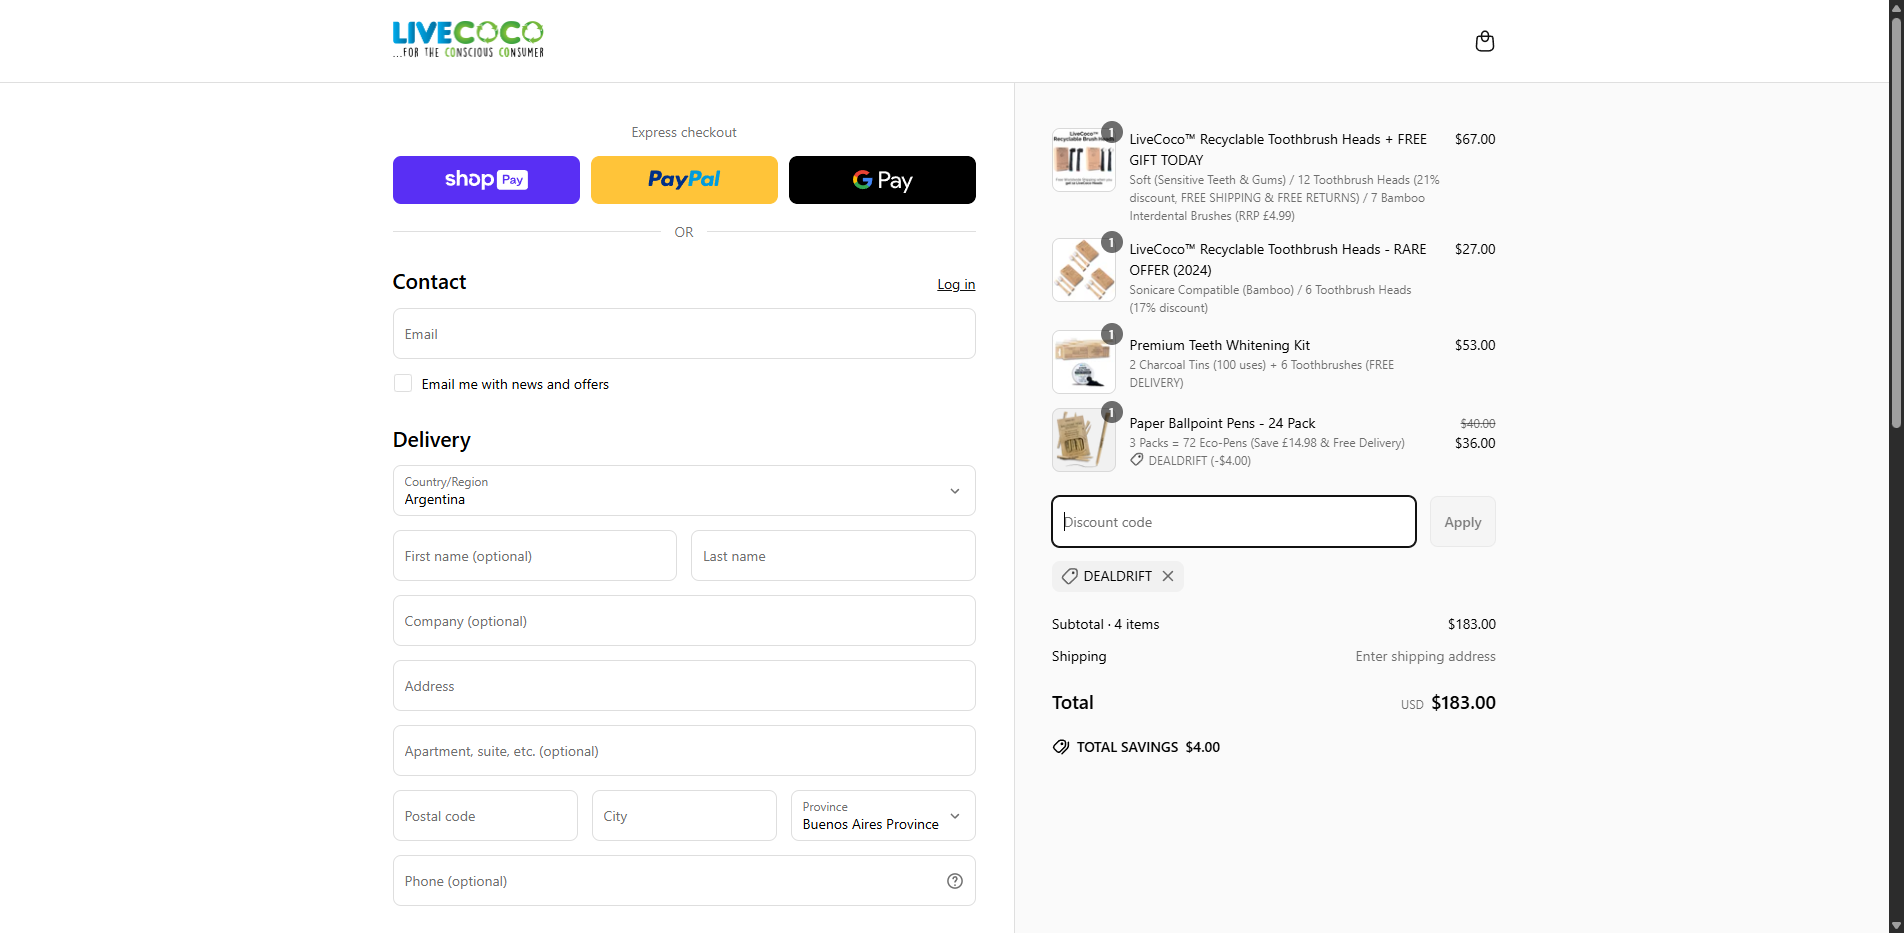Image resolution: width=1904 pixels, height=933 pixels.
Task: Click the tag icon in the DEALDRIFT chip
Action: pyautogui.click(x=1070, y=576)
